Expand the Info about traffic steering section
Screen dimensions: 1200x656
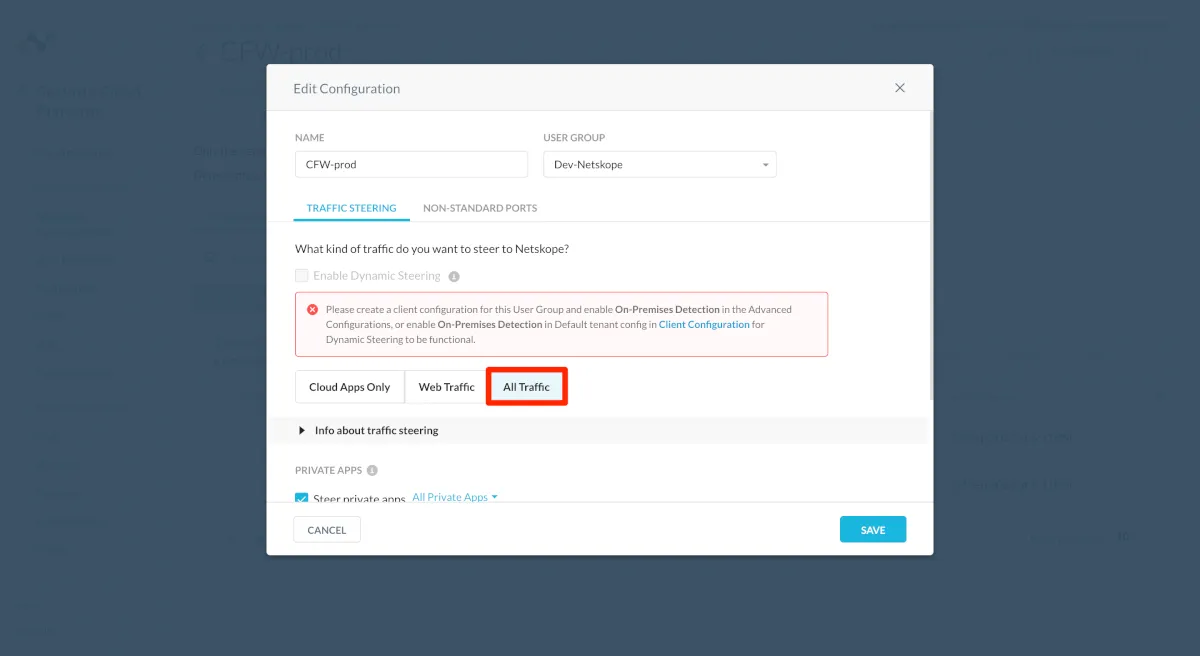(302, 431)
